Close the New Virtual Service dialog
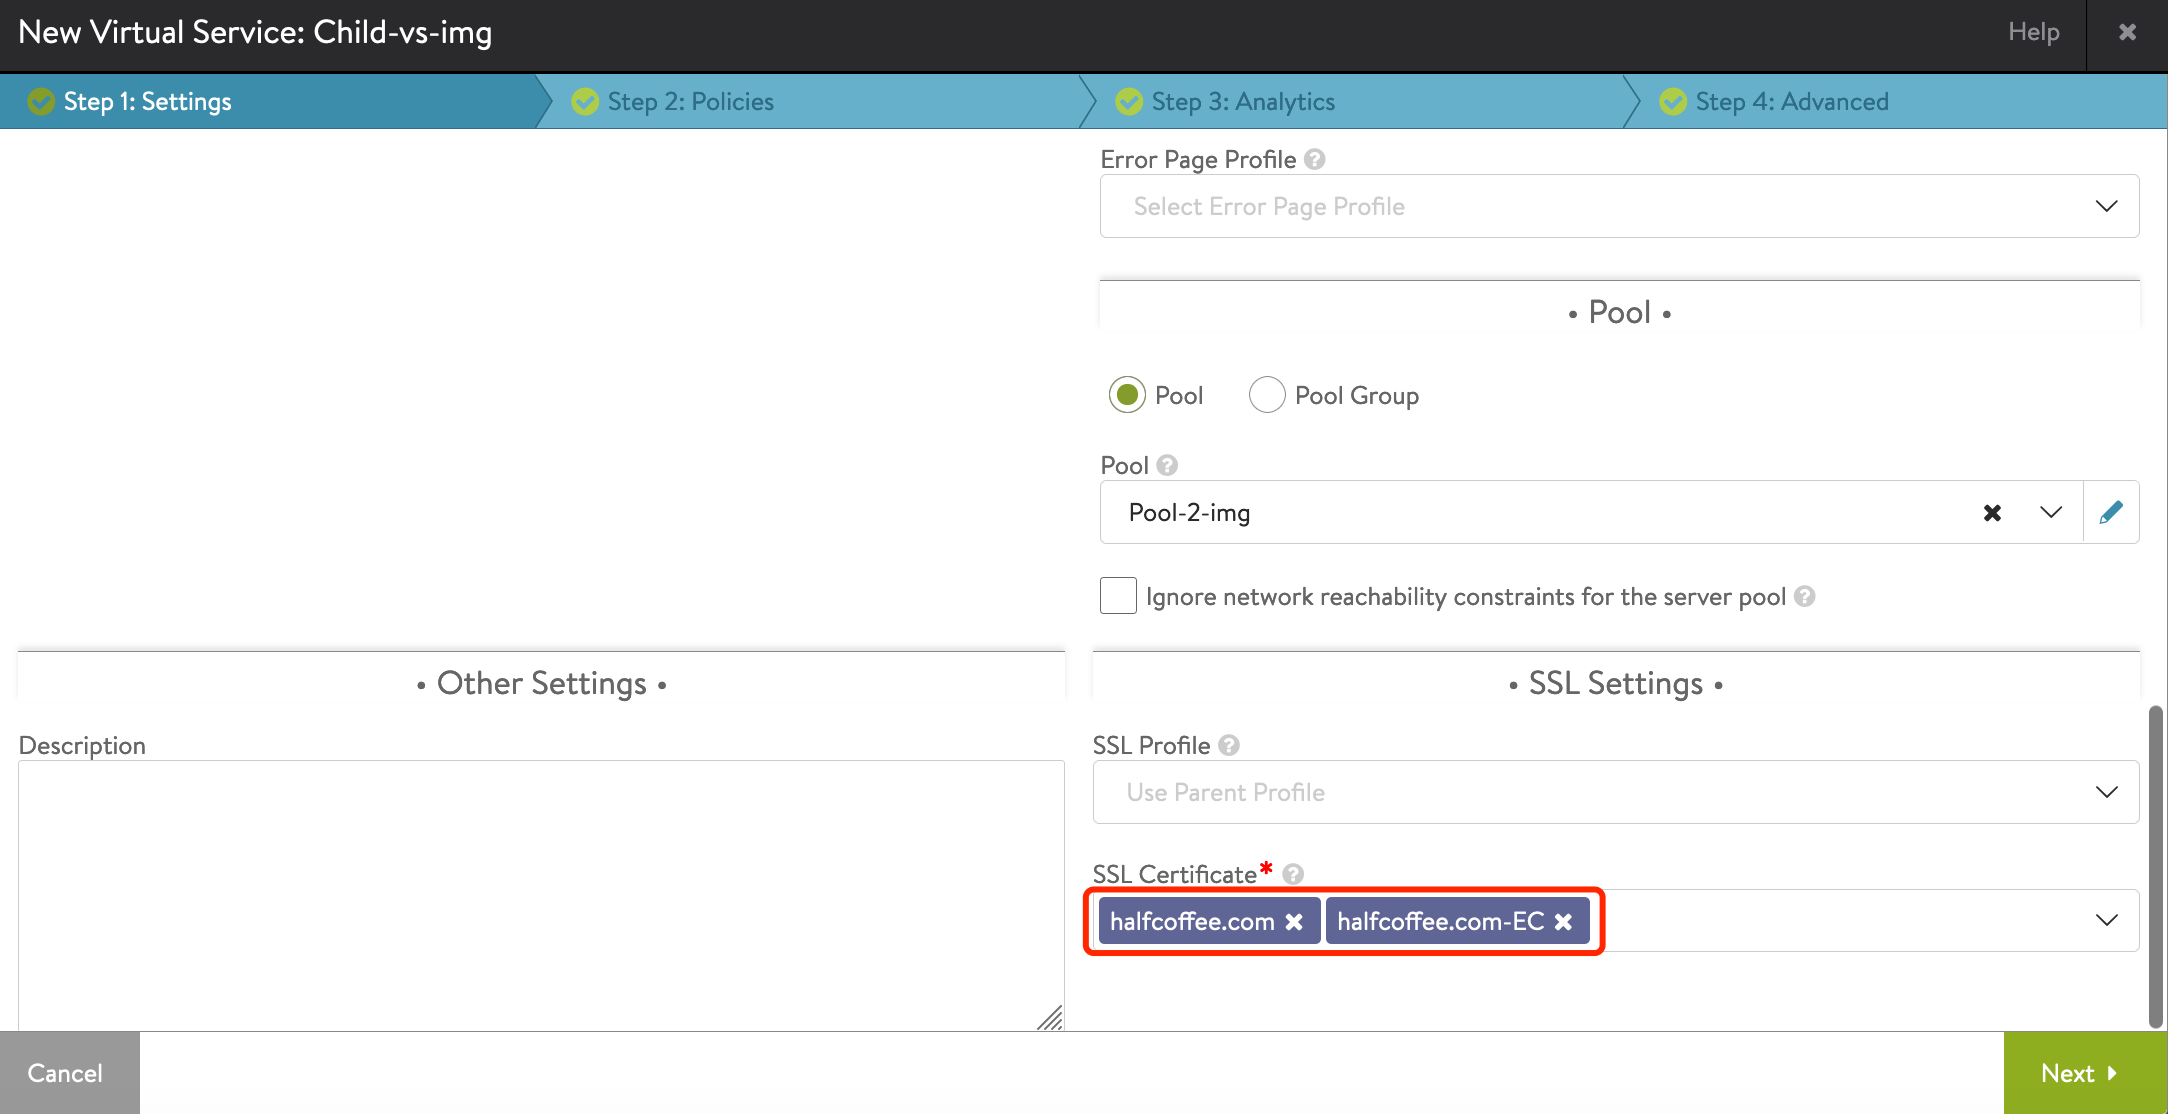This screenshot has width=2168, height=1114. 2127,32
